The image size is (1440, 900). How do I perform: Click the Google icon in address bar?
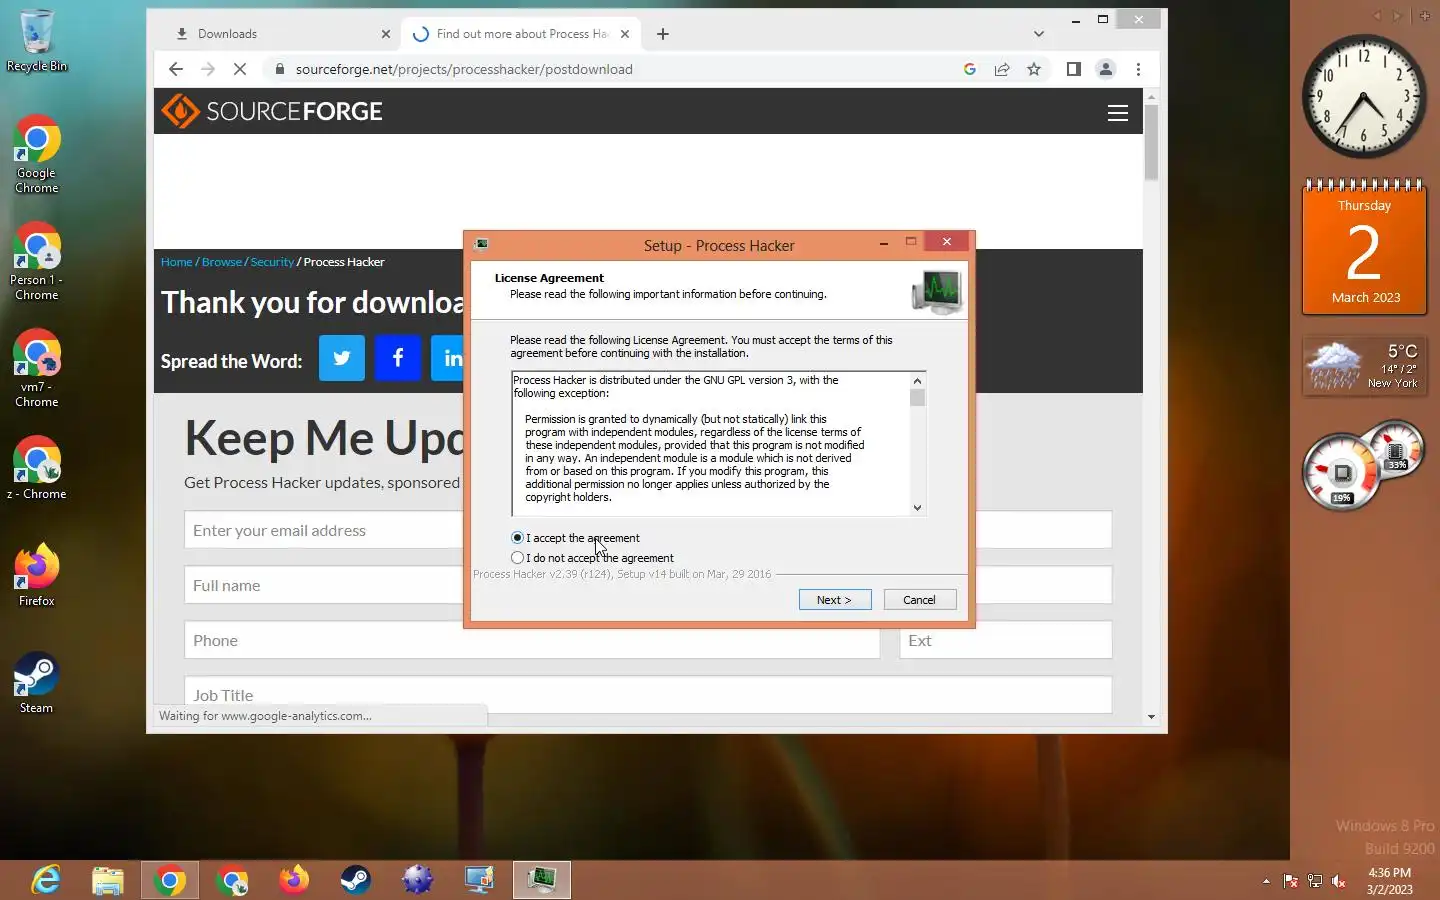pos(969,69)
